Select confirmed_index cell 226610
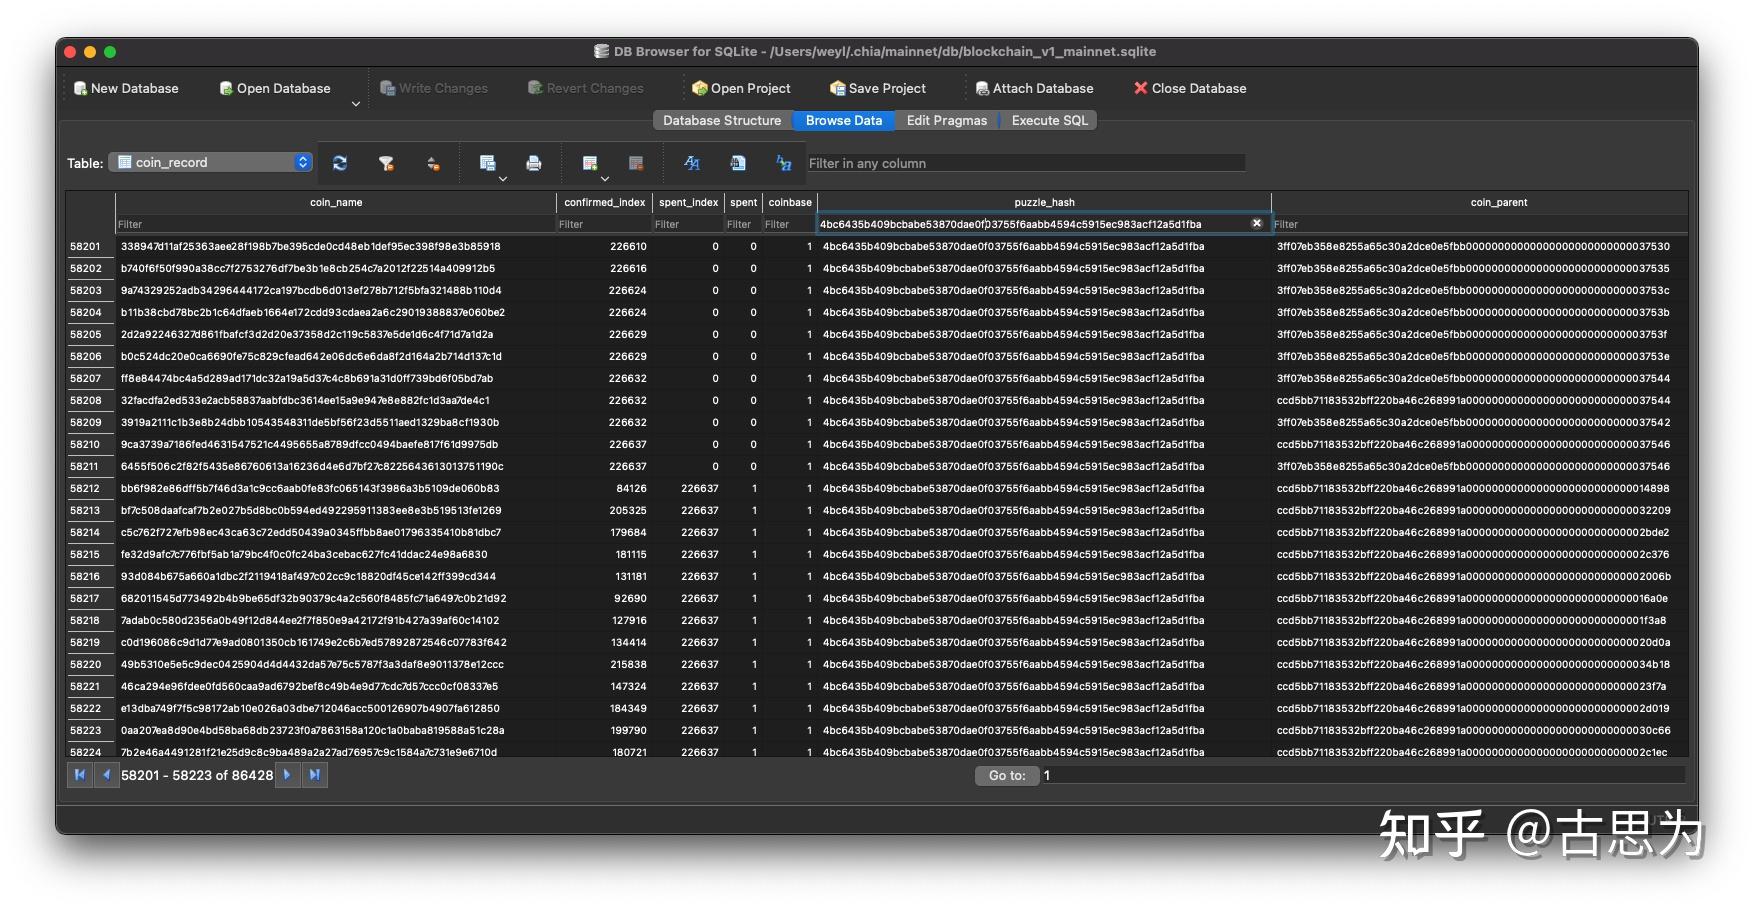The image size is (1754, 908). 605,246
